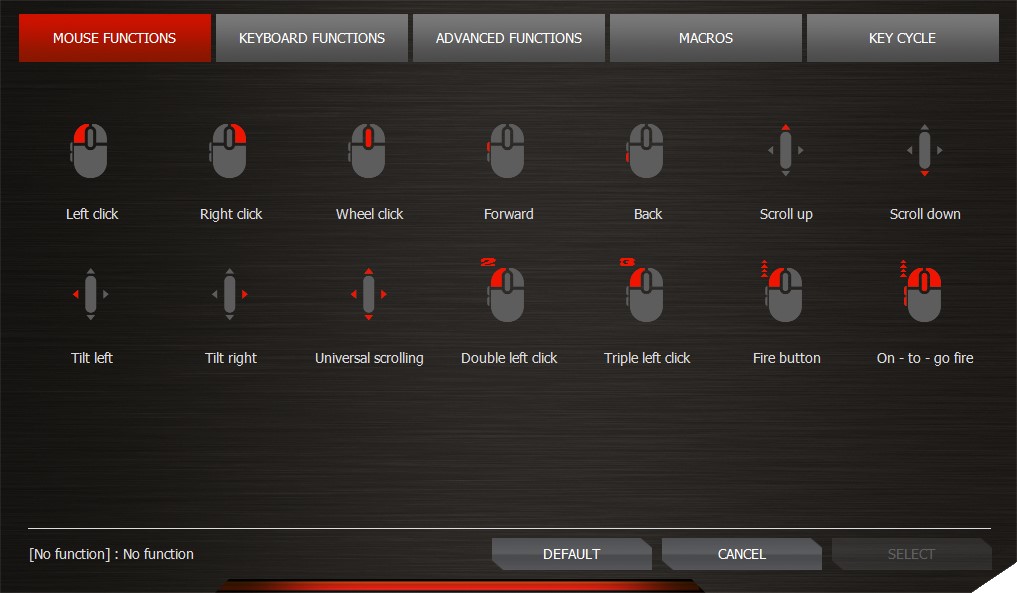Open the Advanced Functions tab
The height and width of the screenshot is (593, 1017).
pos(509,38)
